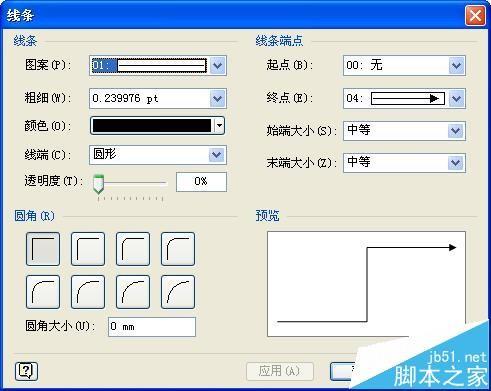Viewport: 491px width, 391px height.
Task: Click the line preview box
Action: click(x=366, y=284)
